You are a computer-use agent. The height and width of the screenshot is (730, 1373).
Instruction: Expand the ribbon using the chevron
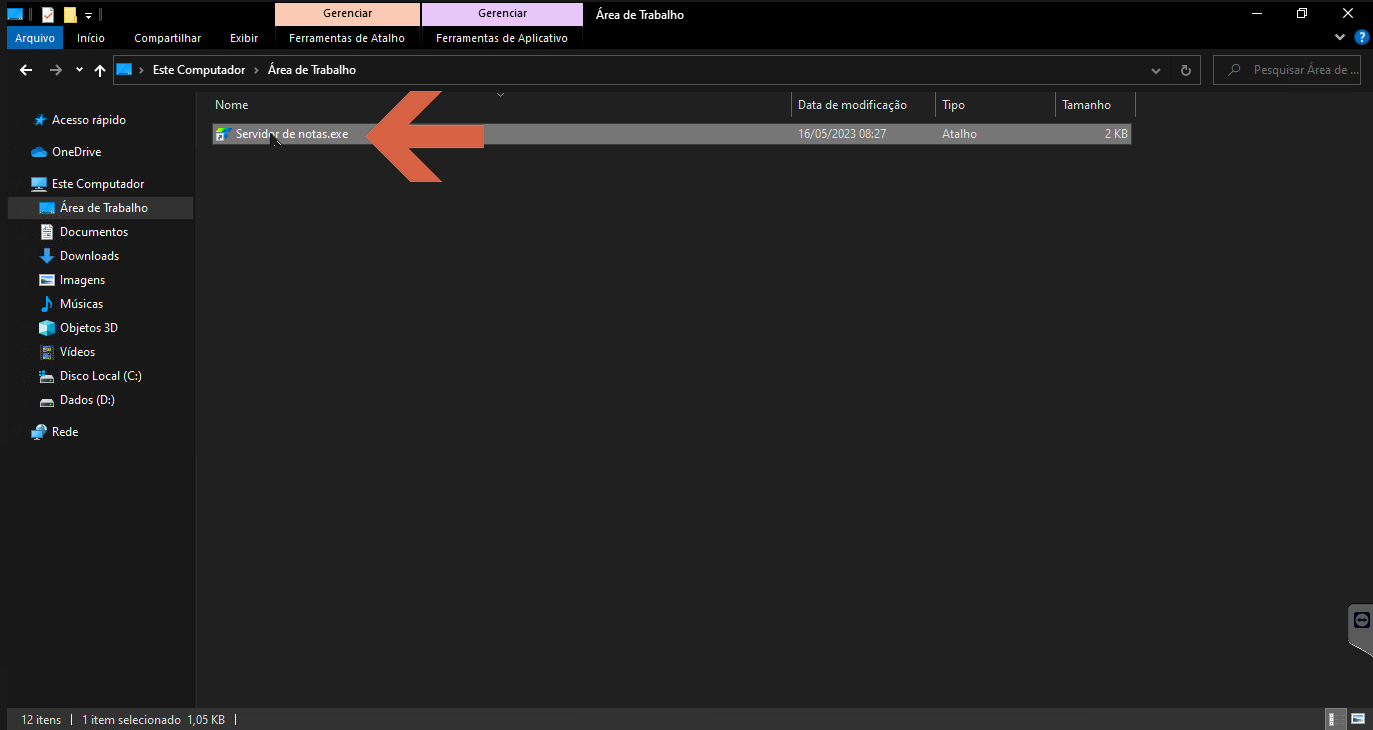click(1340, 37)
